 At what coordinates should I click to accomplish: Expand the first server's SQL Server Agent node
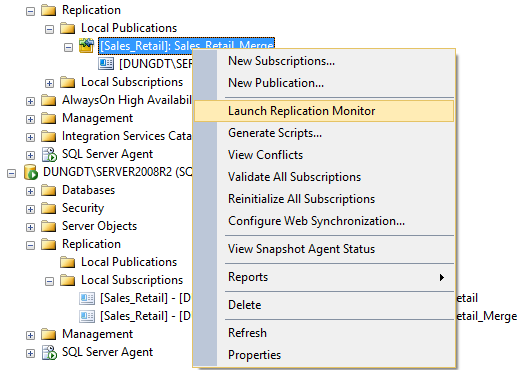[30, 155]
